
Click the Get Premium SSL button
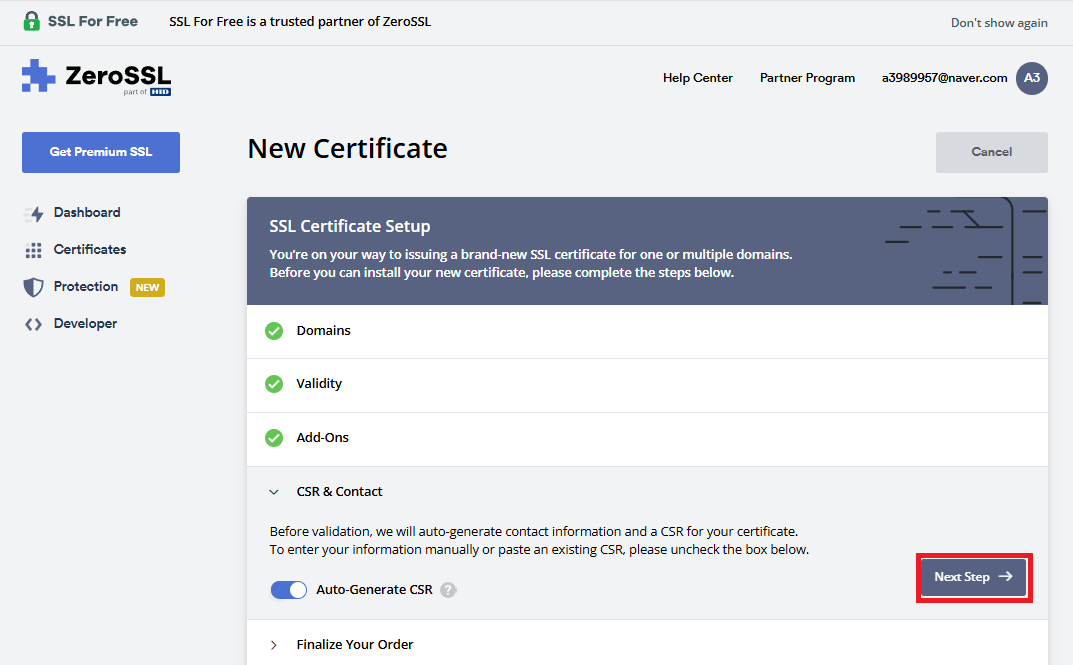coord(101,152)
